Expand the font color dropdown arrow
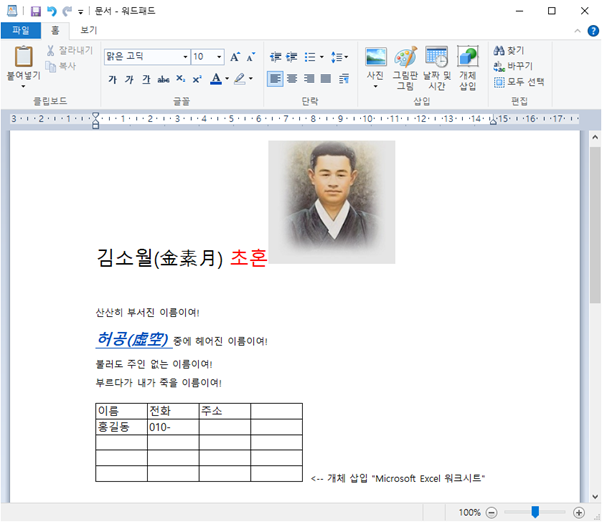 click(x=227, y=79)
